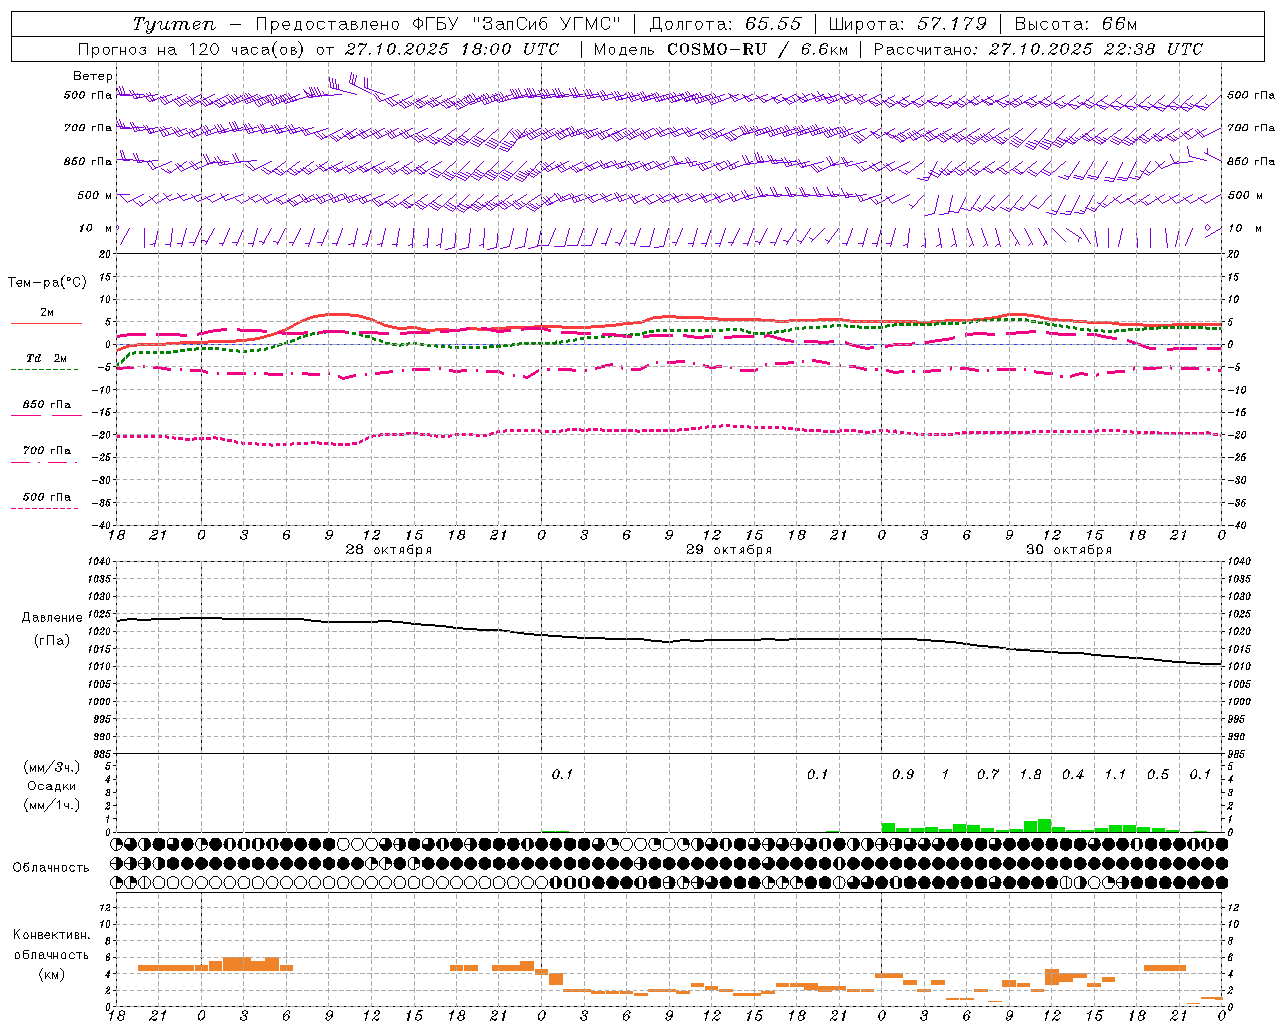Screen dimensions: 1280x1024
Task: Click the 1.8 precipitation value
Action: (x=1030, y=774)
